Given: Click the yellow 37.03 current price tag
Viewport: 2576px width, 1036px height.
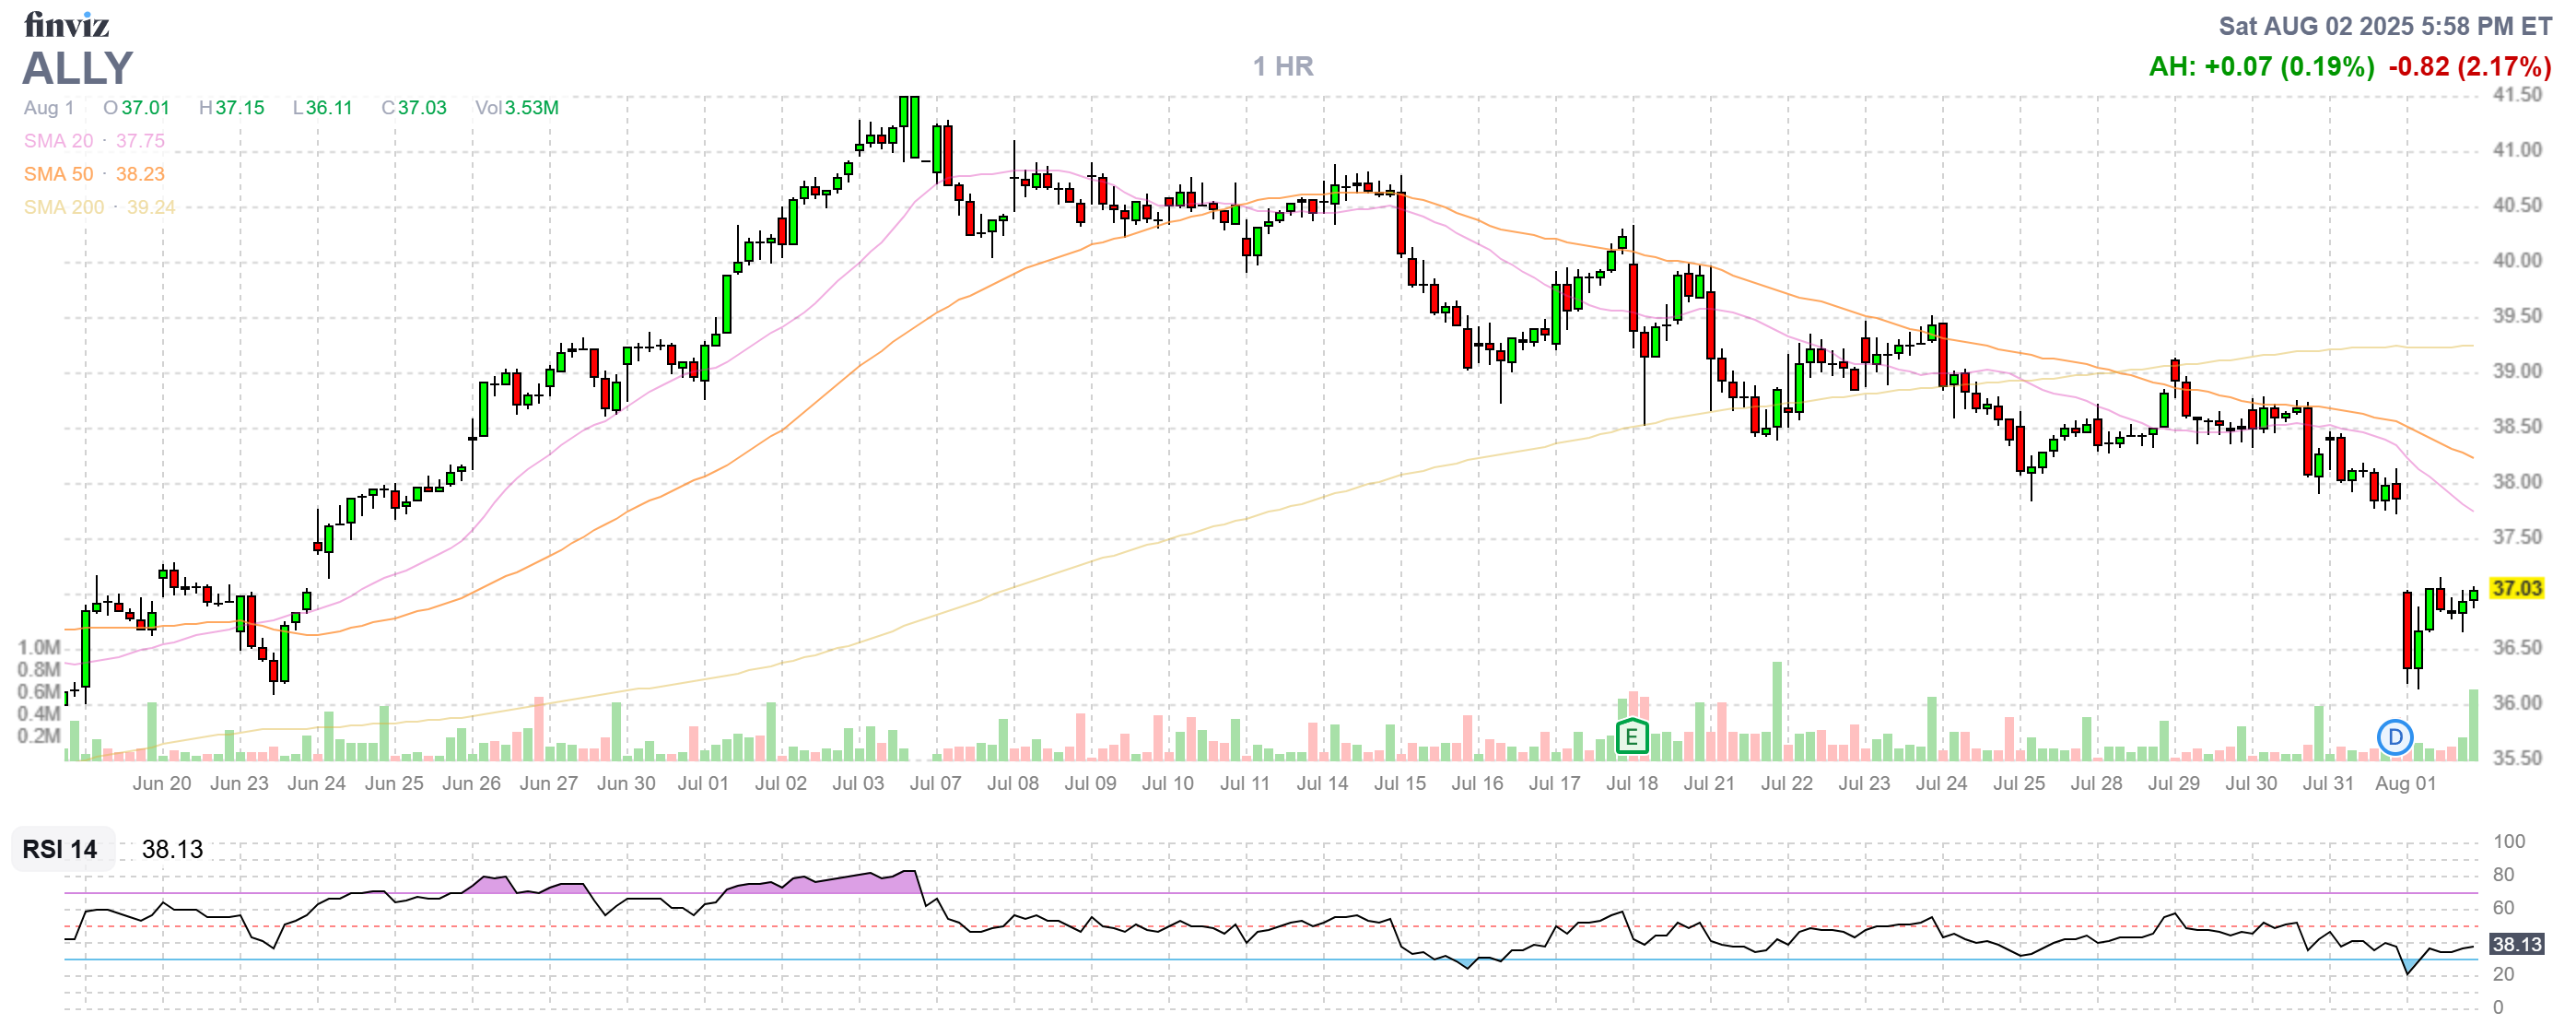Looking at the screenshot, I should (x=2515, y=588).
